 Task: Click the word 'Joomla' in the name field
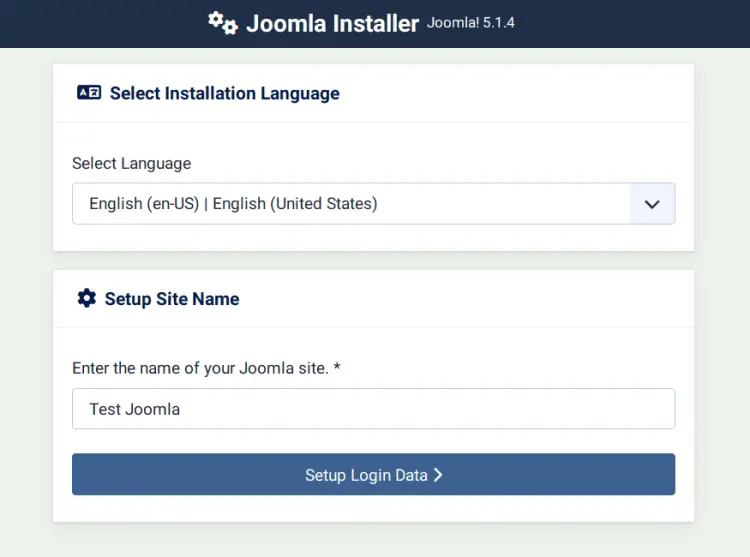point(152,409)
